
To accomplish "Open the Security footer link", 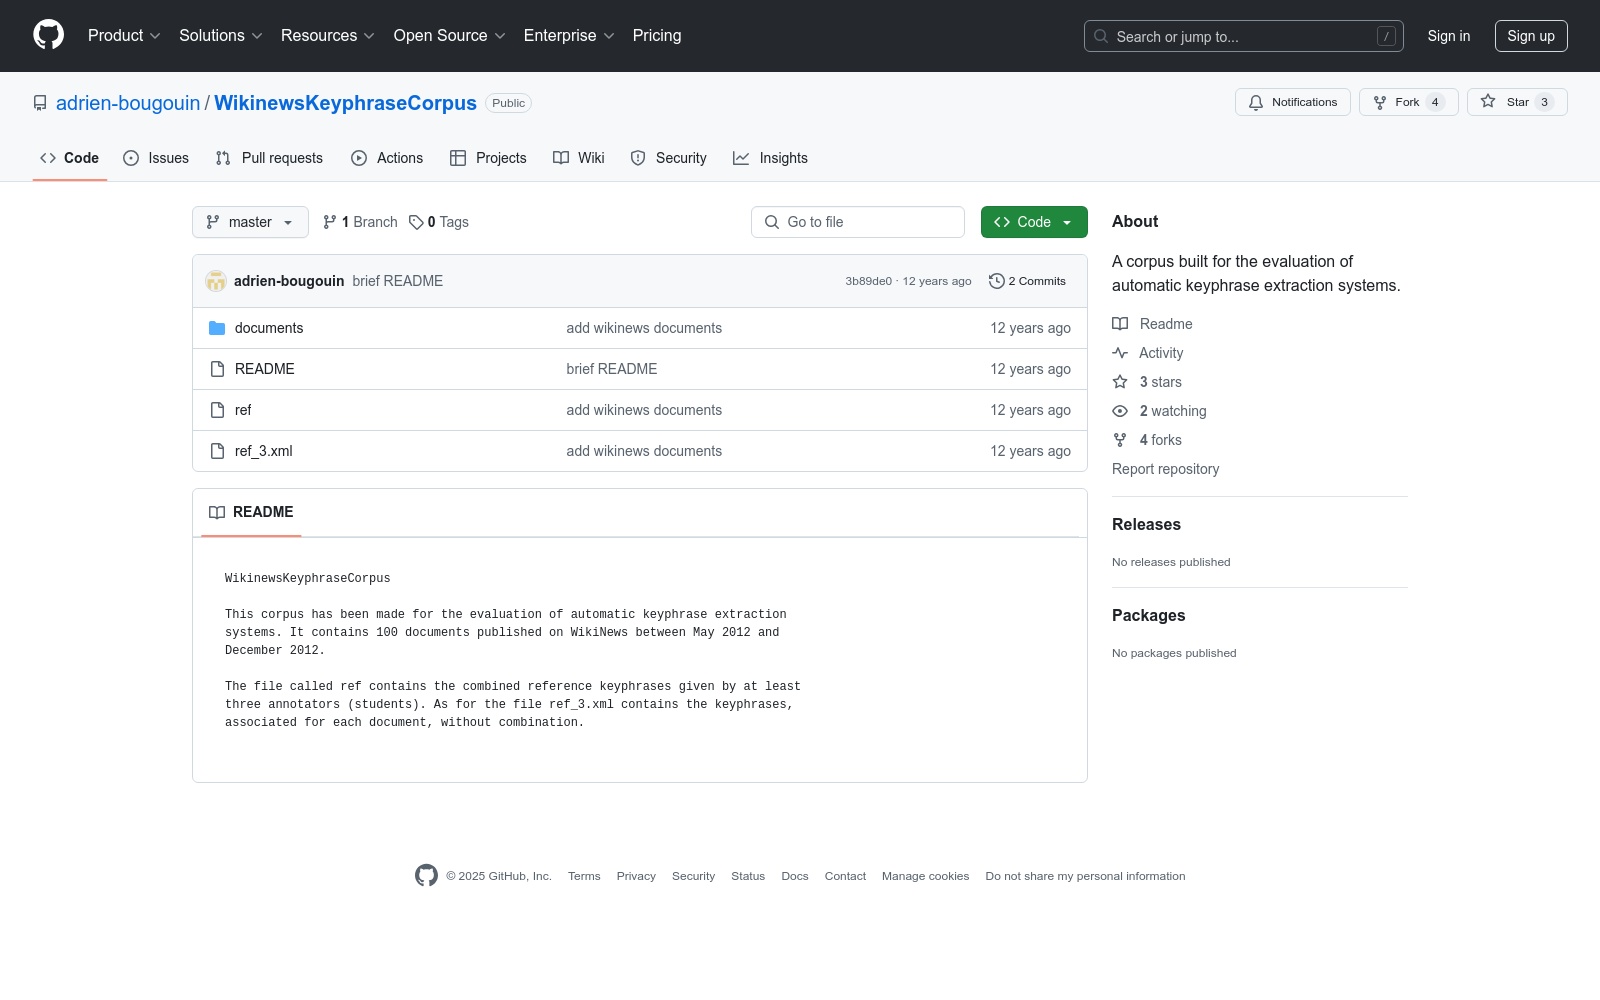I will pos(693,876).
